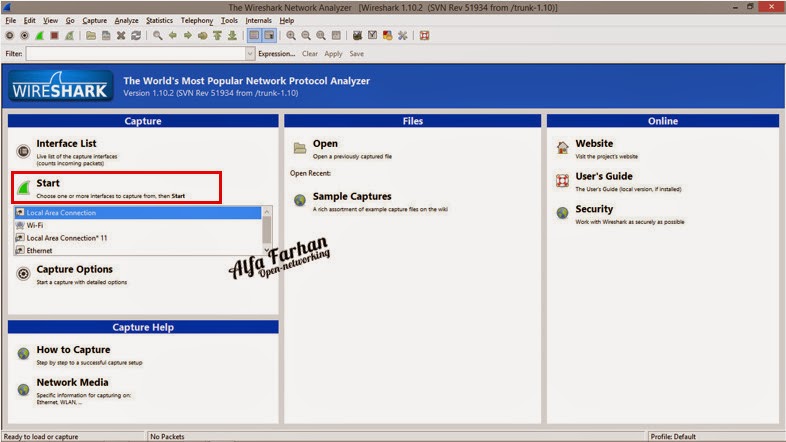The width and height of the screenshot is (786, 442).
Task: Click interface list scrollbar down arrow
Action: (267, 250)
